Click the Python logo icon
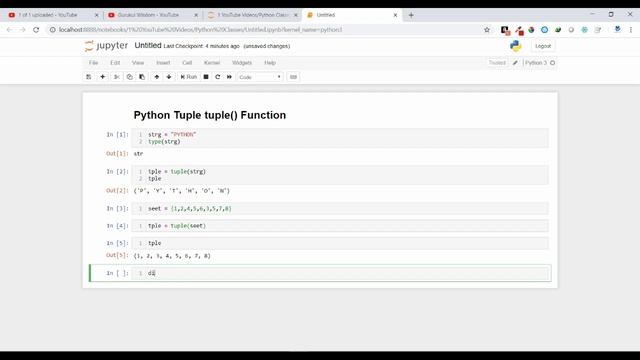The image size is (640, 360). (x=516, y=46)
